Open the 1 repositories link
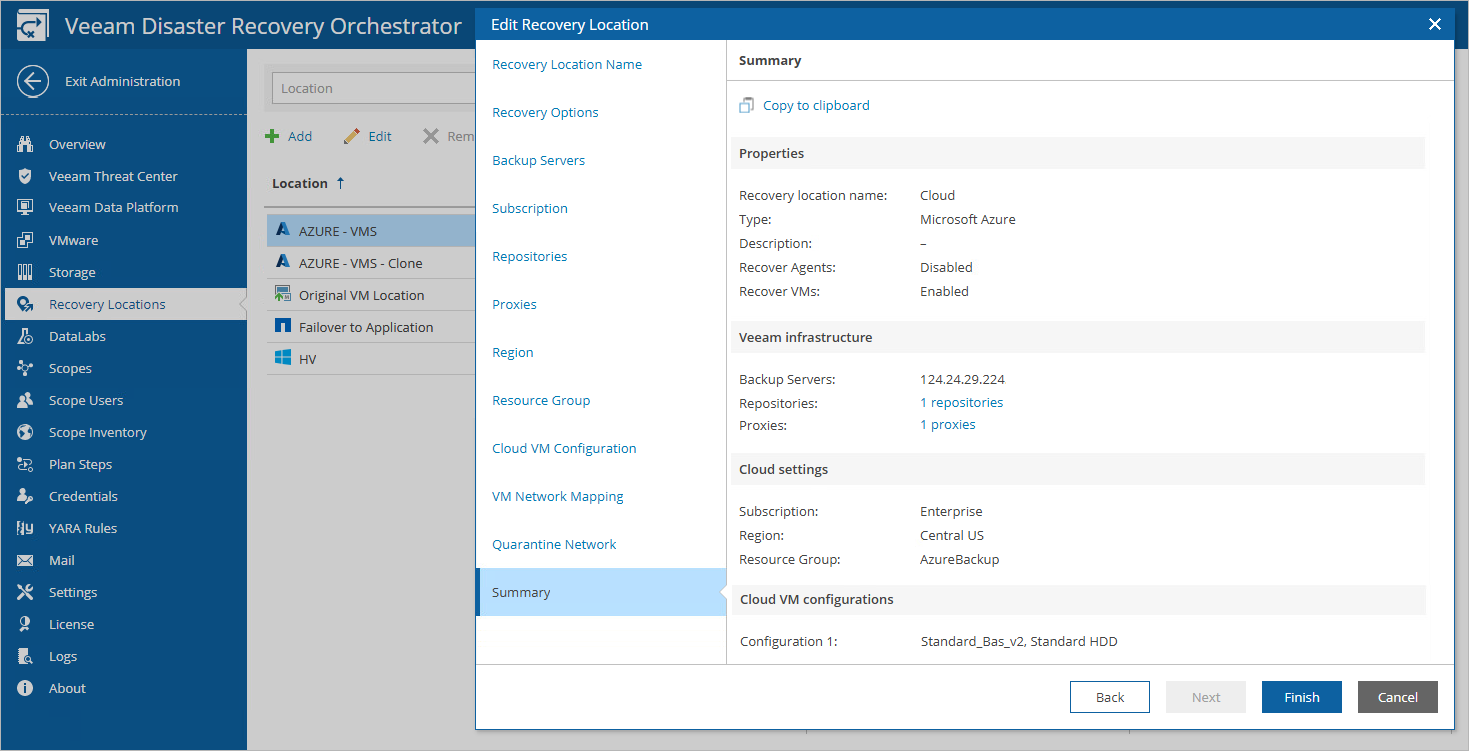This screenshot has height=751, width=1469. point(961,403)
